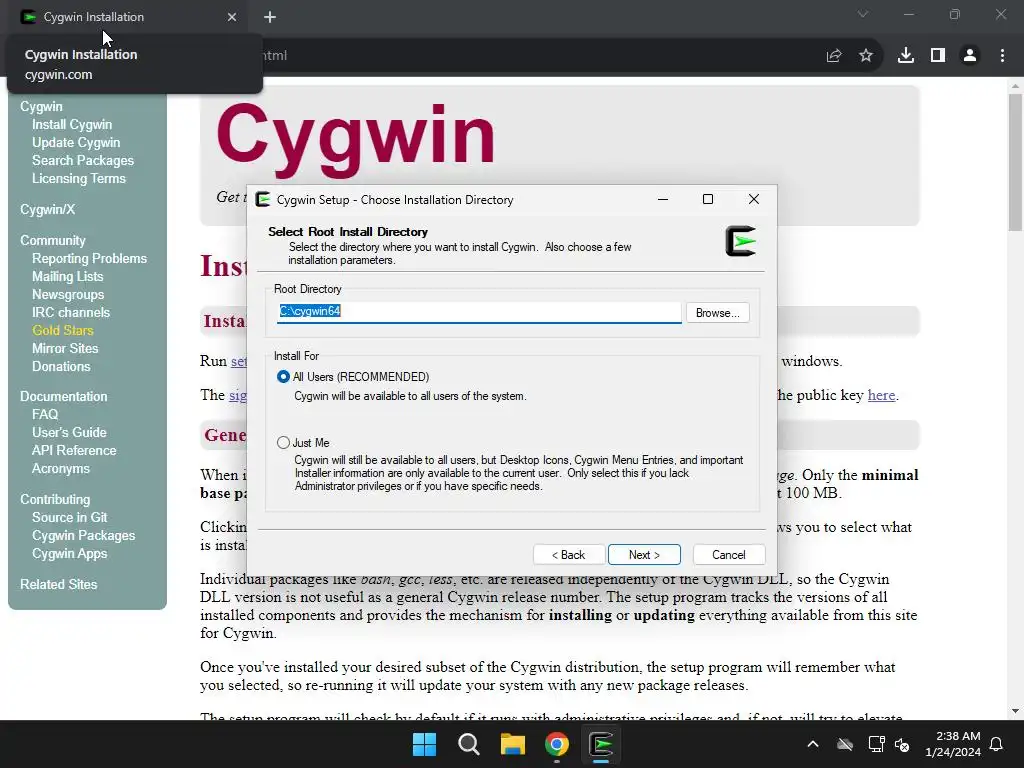Screen dimensions: 1024x768
Task: Open the Acronyms sidebar link
Action: tap(61, 468)
